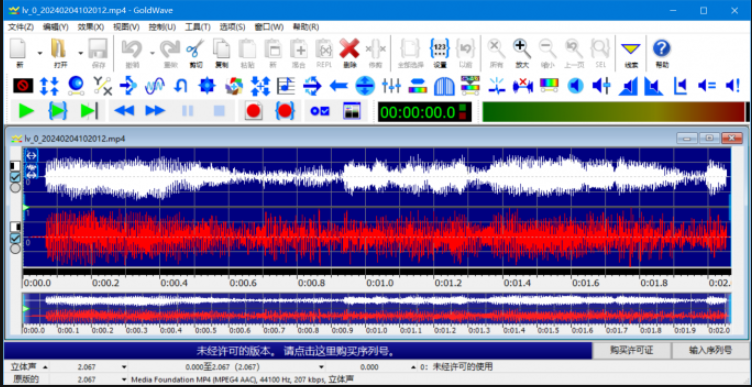This screenshot has width=752, height=387.
Task: Click the 购买许可证 button
Action: click(631, 351)
